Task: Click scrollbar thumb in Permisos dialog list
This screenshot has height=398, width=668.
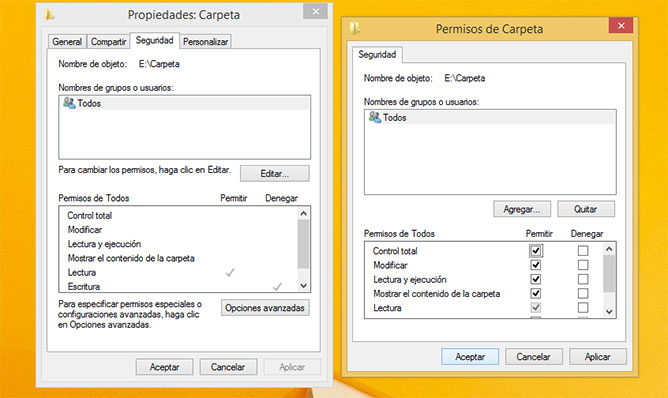Action: 609,274
